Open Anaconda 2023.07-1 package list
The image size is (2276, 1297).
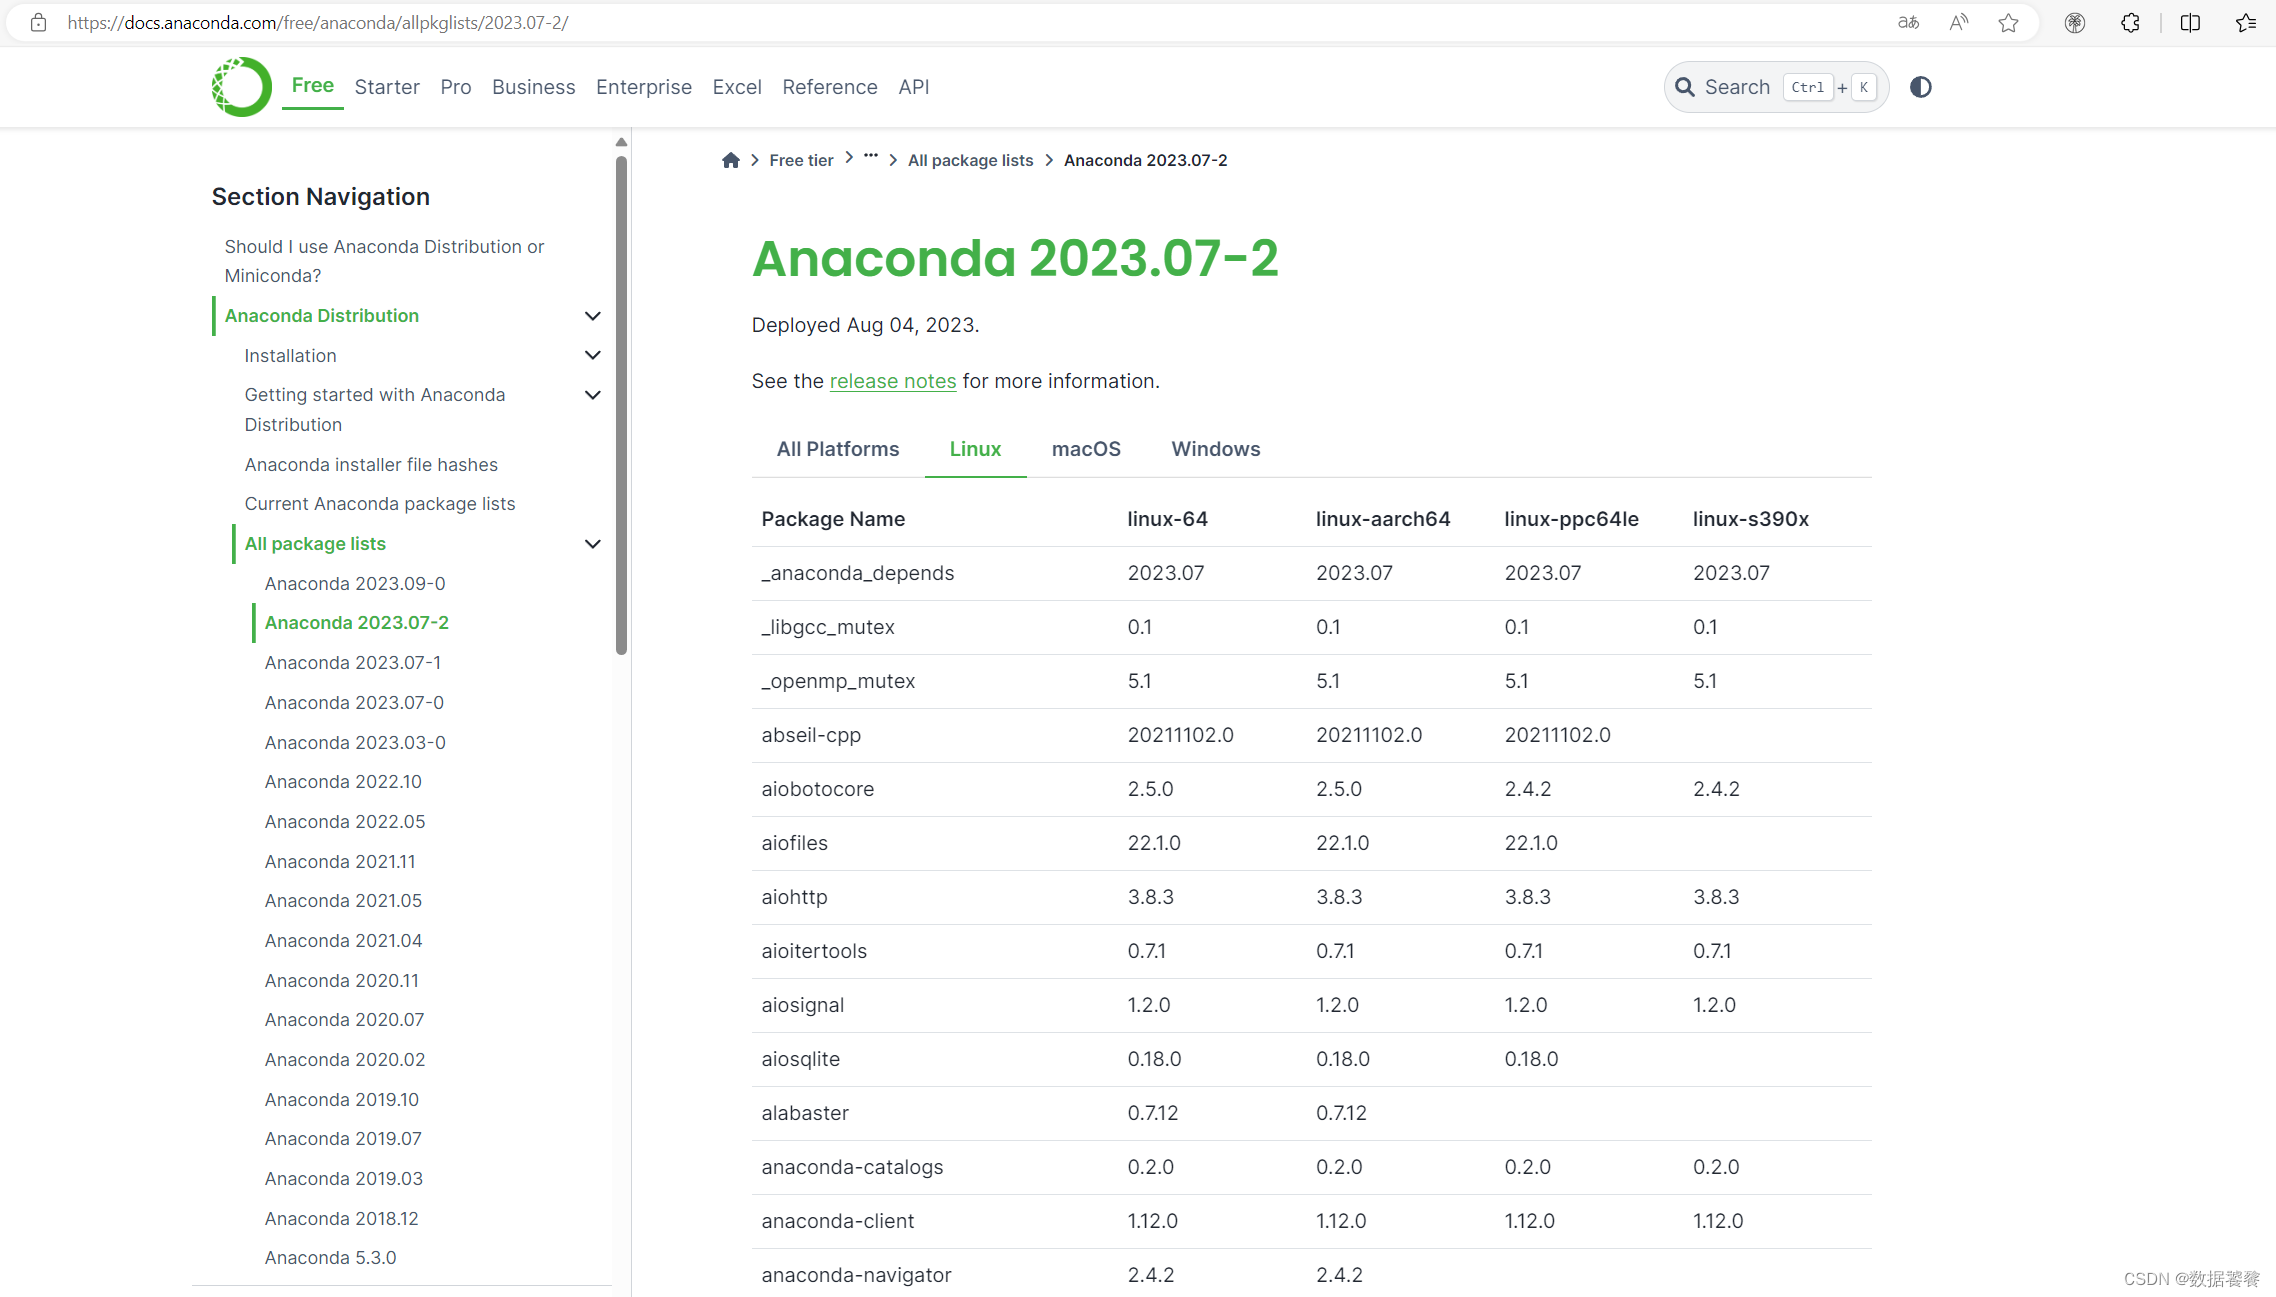(353, 663)
